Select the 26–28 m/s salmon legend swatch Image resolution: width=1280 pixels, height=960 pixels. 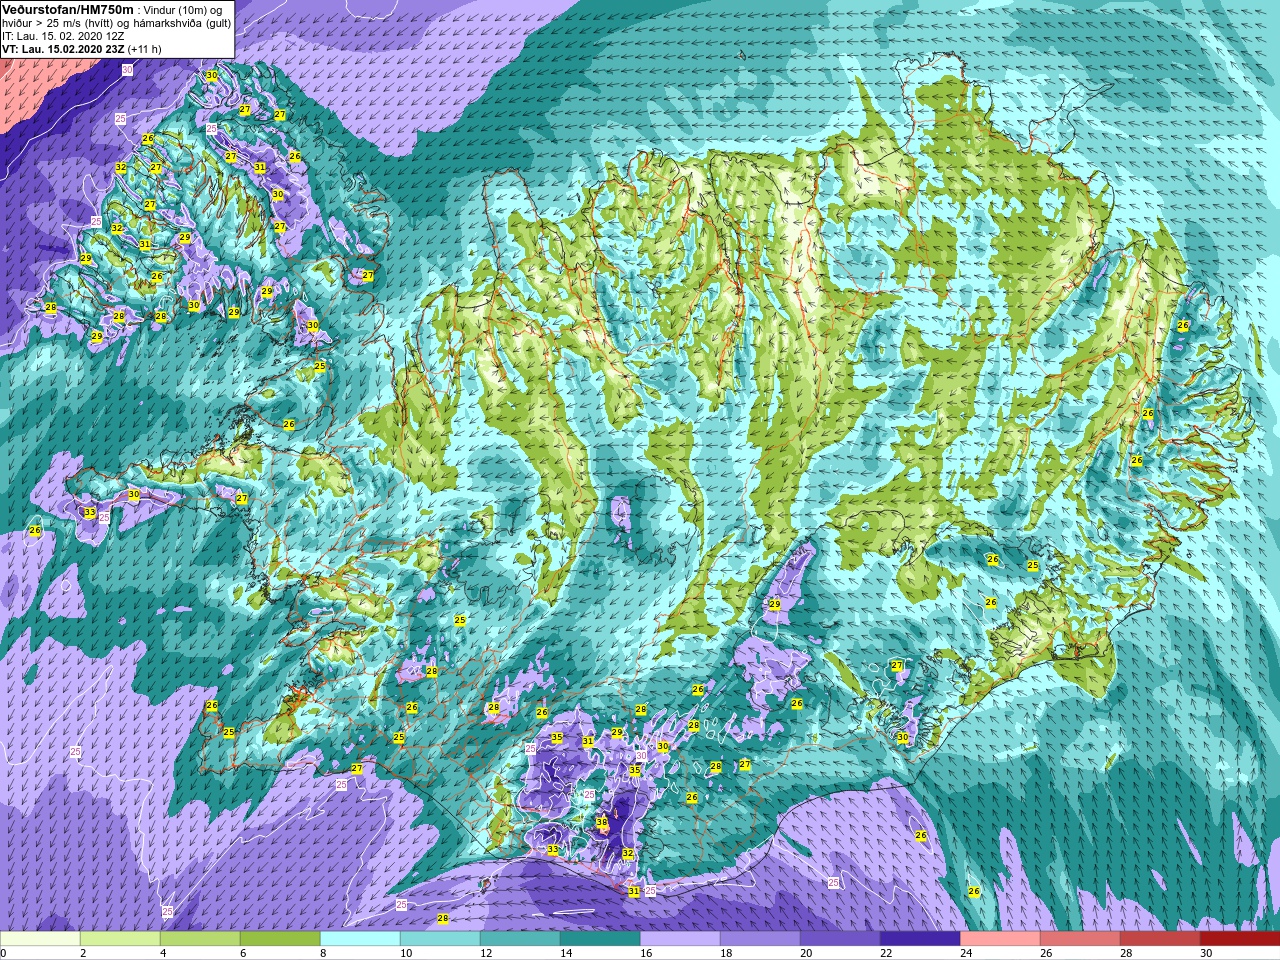point(1080,939)
